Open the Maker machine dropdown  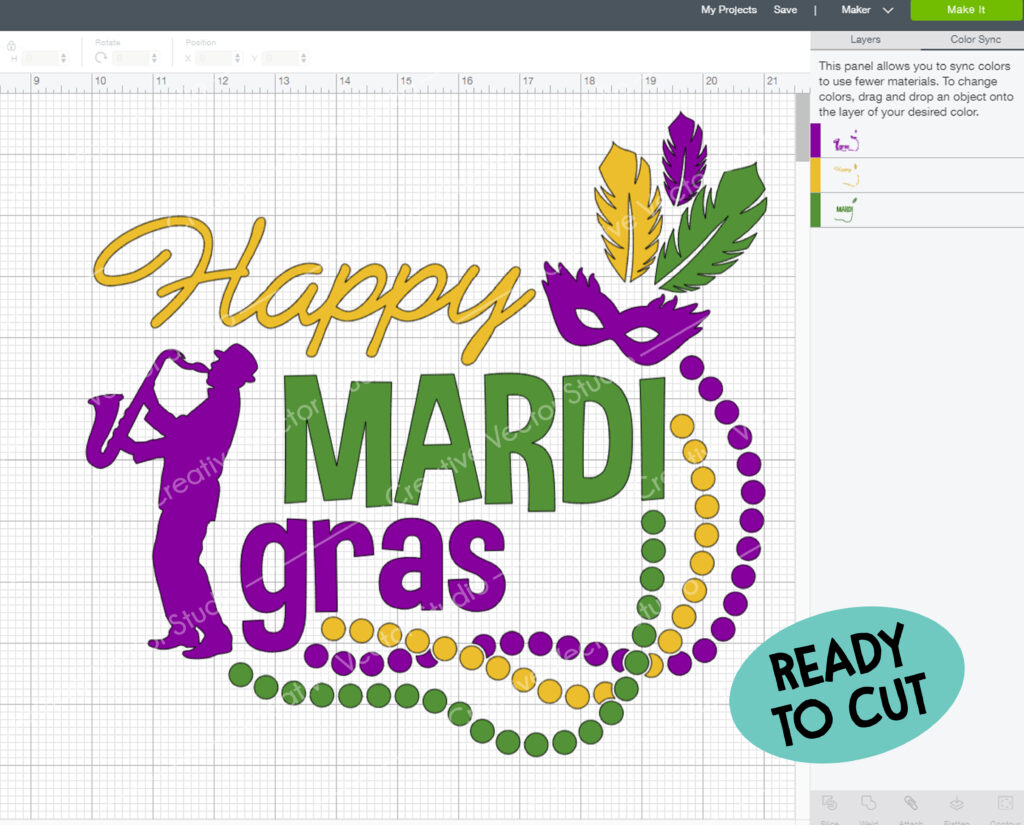(867, 10)
